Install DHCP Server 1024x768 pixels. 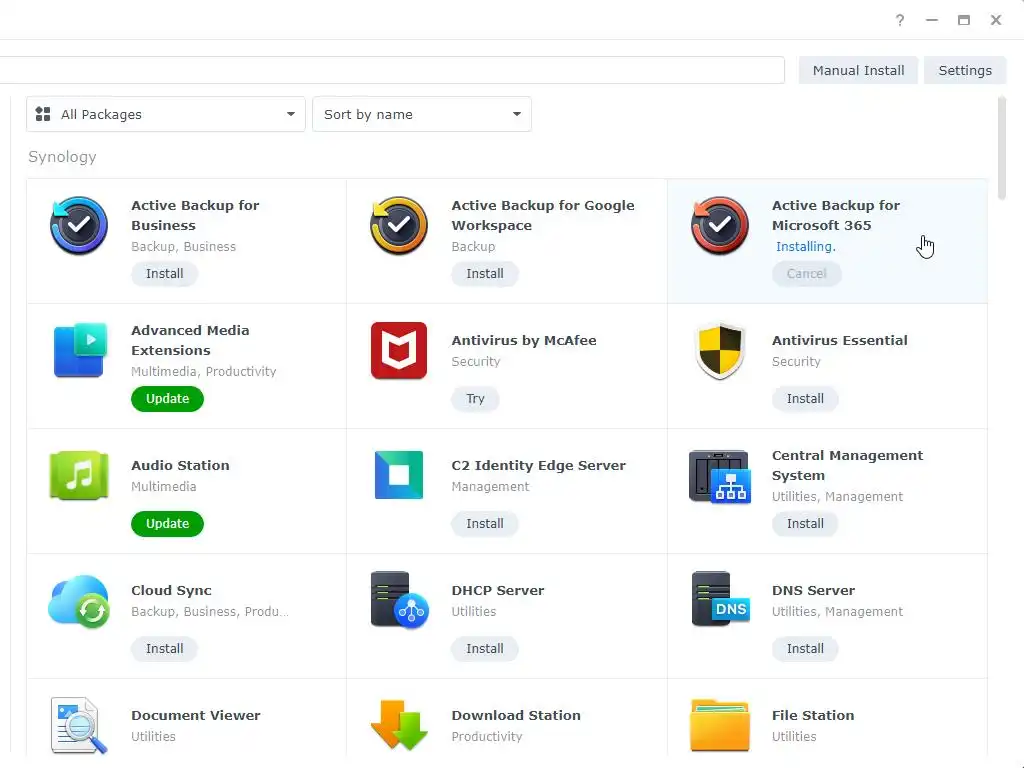pyautogui.click(x=485, y=648)
